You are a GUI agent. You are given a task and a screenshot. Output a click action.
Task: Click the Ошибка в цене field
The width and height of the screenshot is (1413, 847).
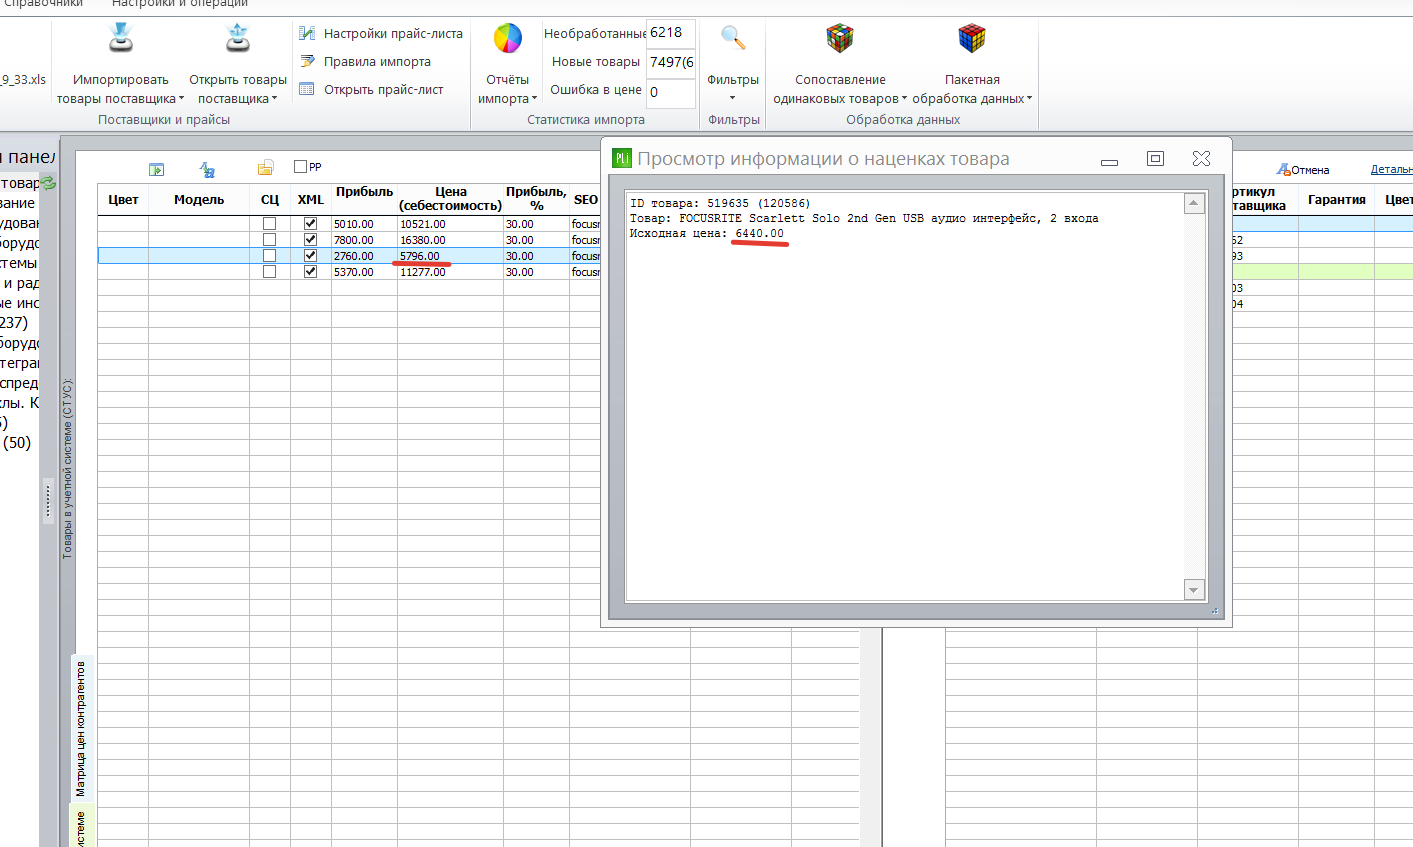click(670, 92)
